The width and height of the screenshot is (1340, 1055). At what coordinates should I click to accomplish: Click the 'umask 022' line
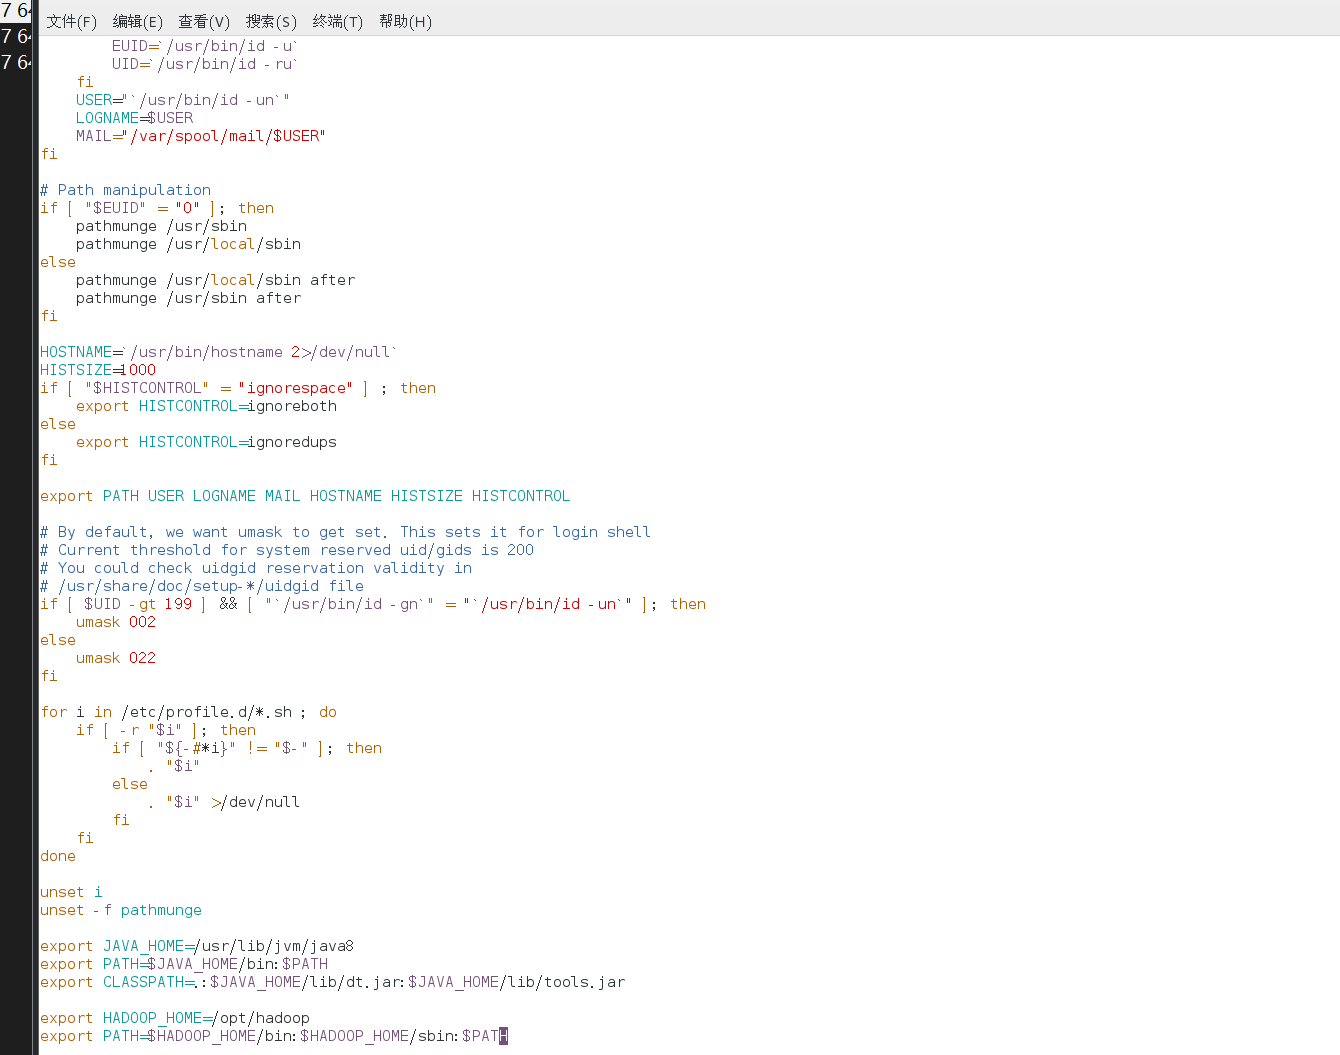click(116, 658)
